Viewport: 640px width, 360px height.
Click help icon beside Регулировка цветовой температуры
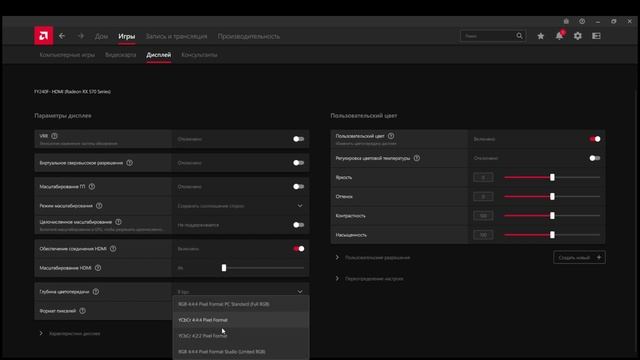pos(417,158)
